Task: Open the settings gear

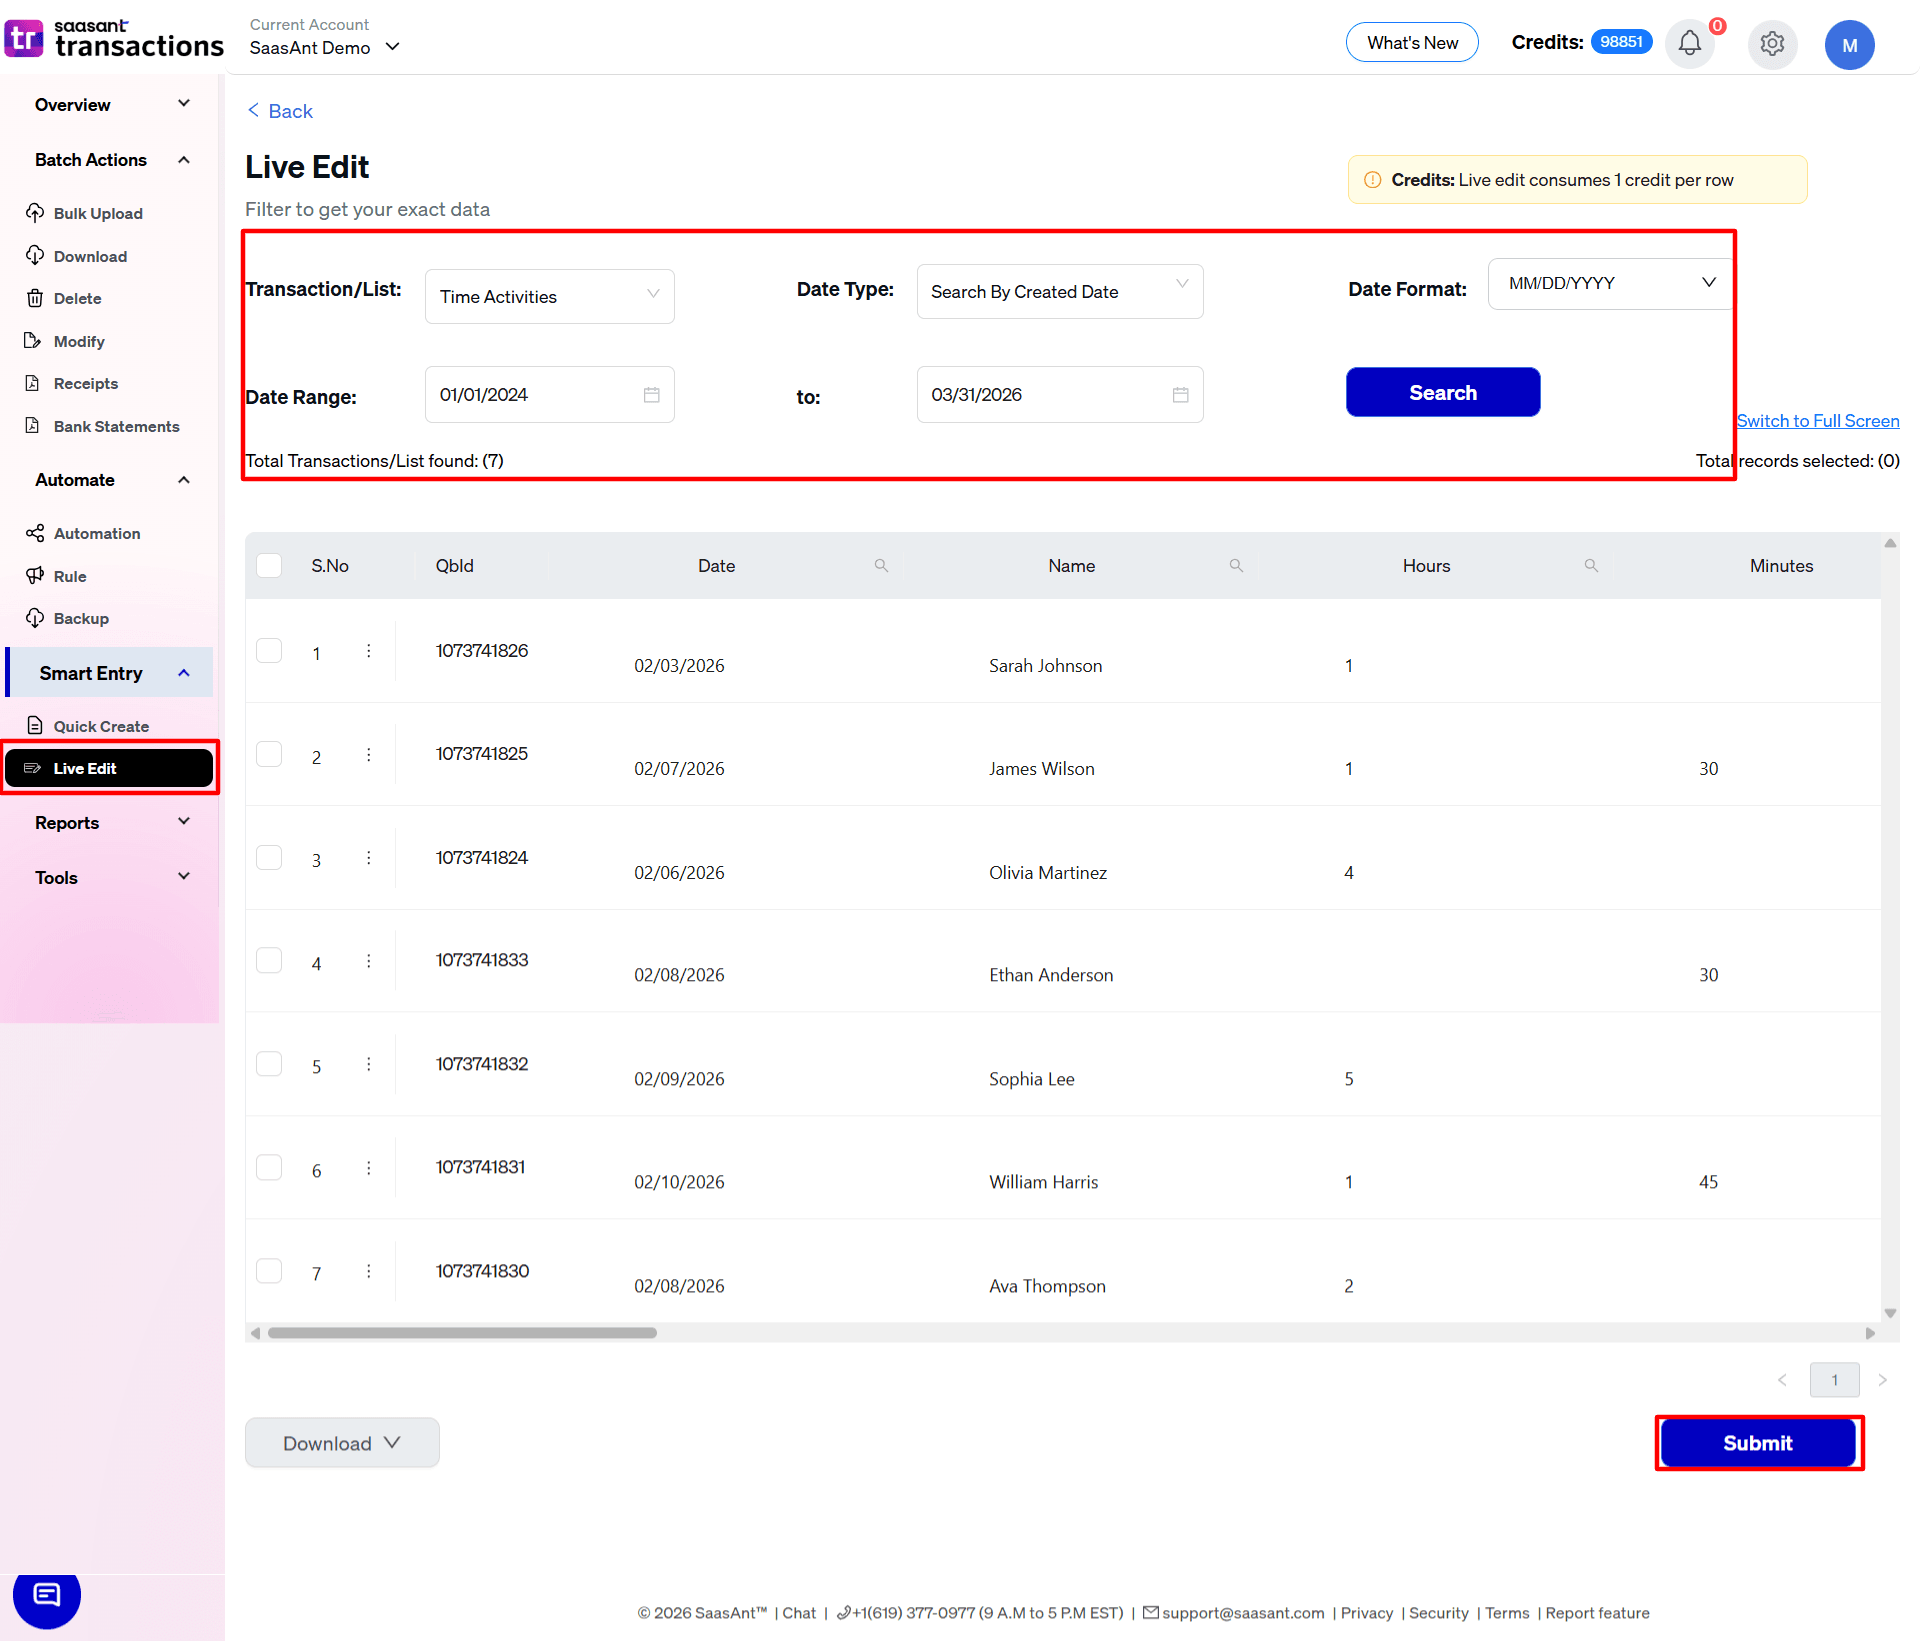Action: click(x=1772, y=44)
